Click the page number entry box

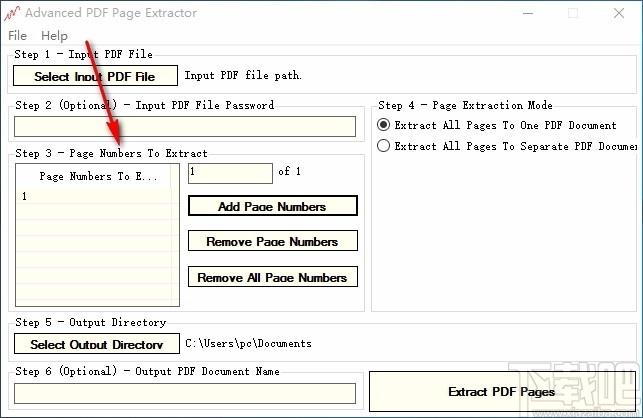tap(230, 173)
